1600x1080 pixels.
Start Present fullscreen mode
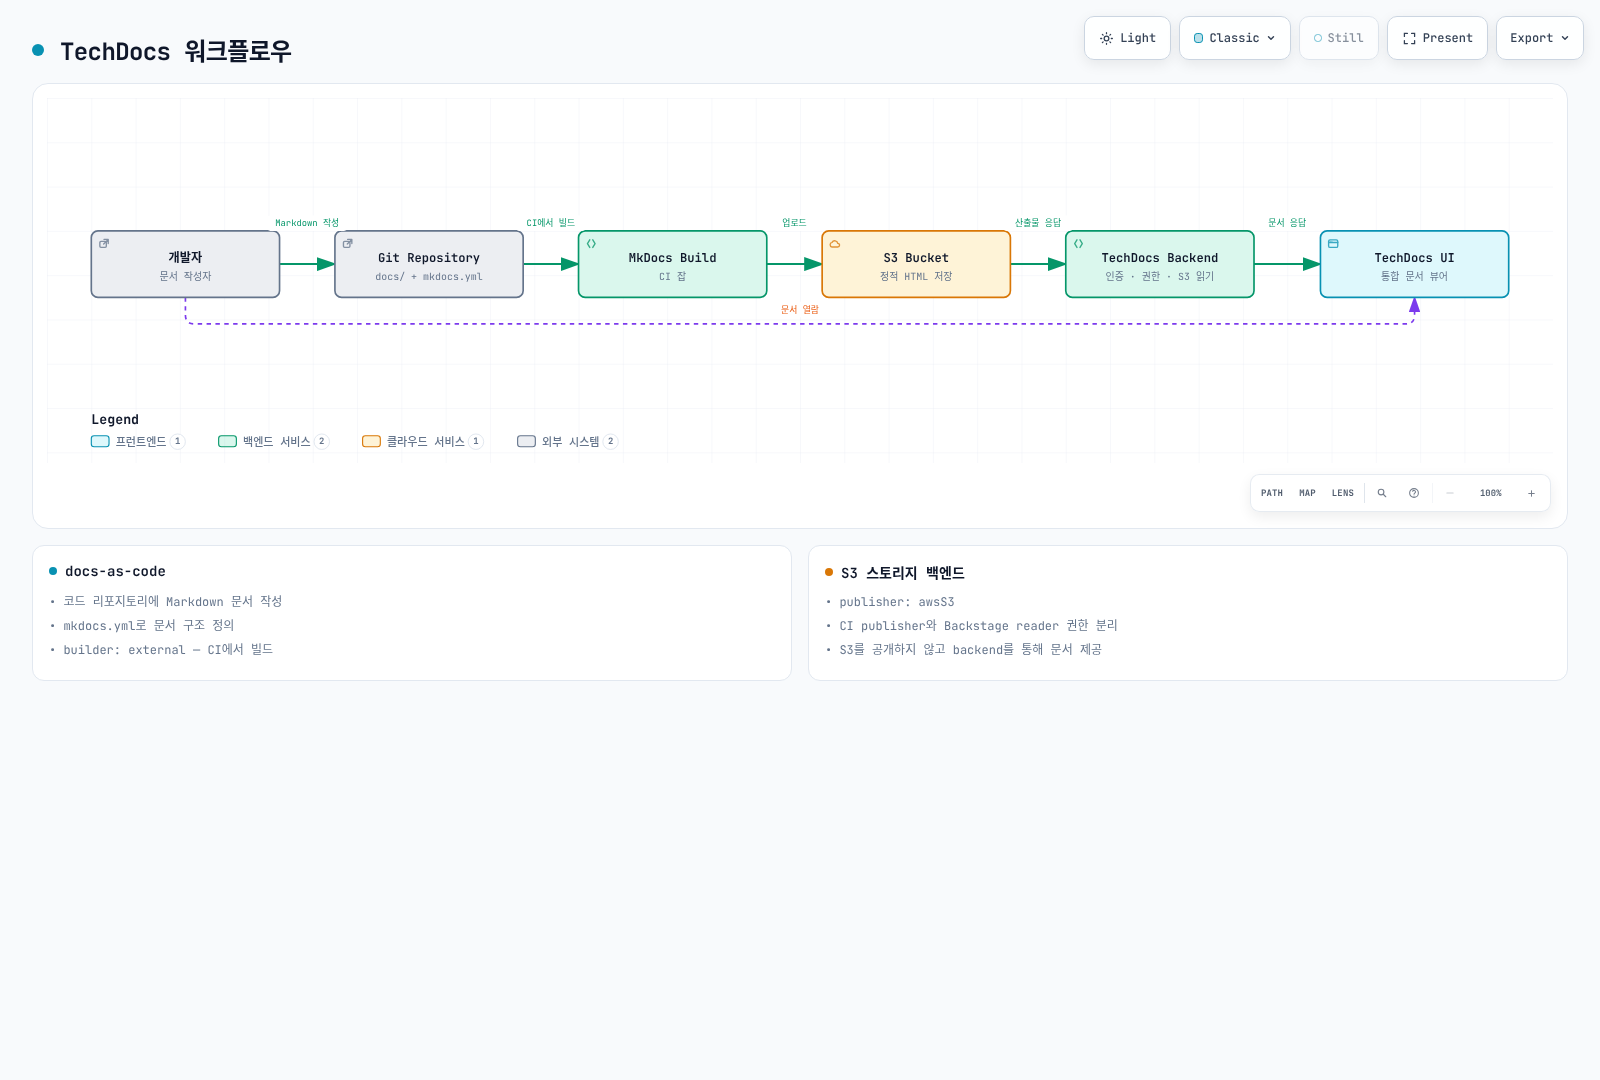tap(1437, 38)
